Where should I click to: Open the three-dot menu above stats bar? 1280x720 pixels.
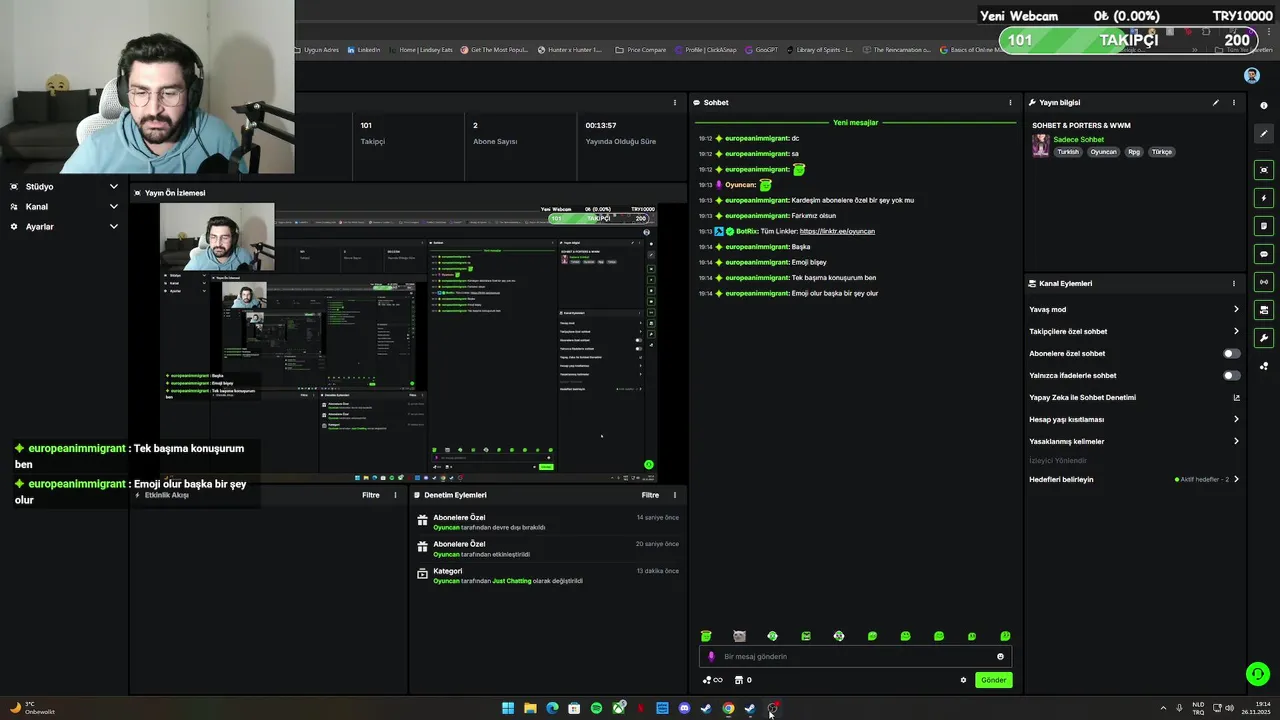click(x=674, y=102)
